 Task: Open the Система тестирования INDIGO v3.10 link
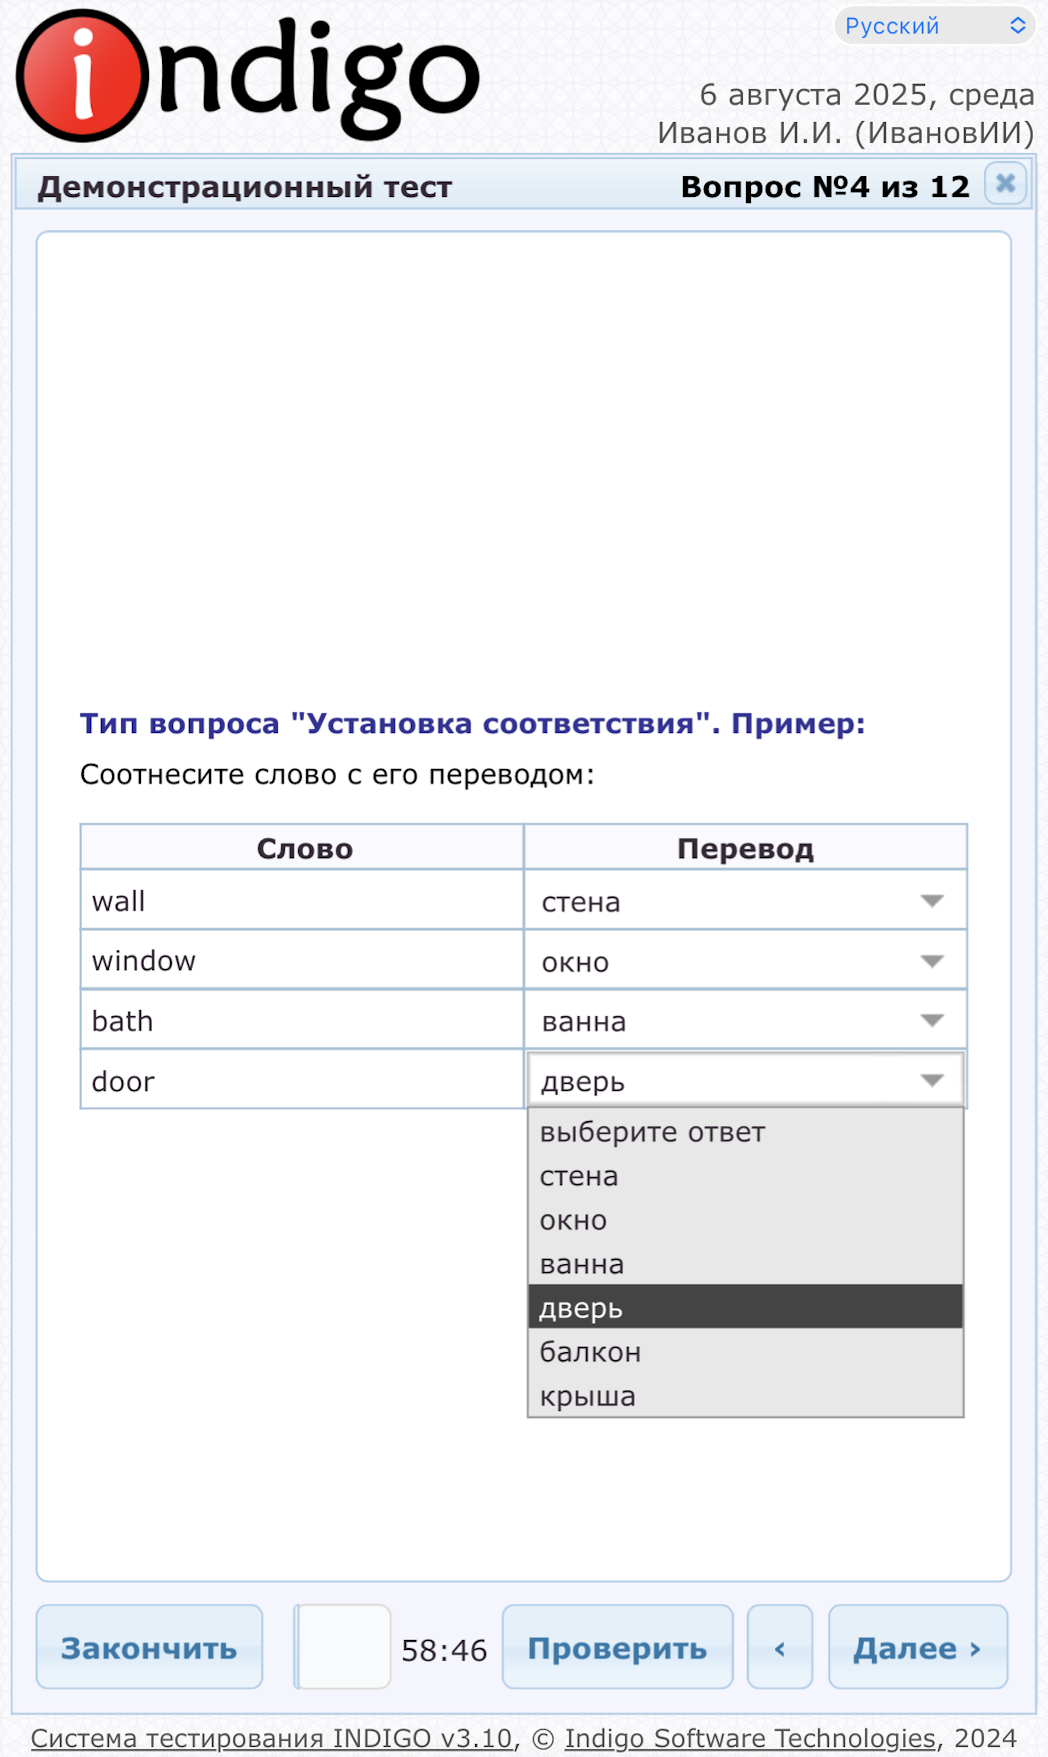click(x=271, y=1738)
